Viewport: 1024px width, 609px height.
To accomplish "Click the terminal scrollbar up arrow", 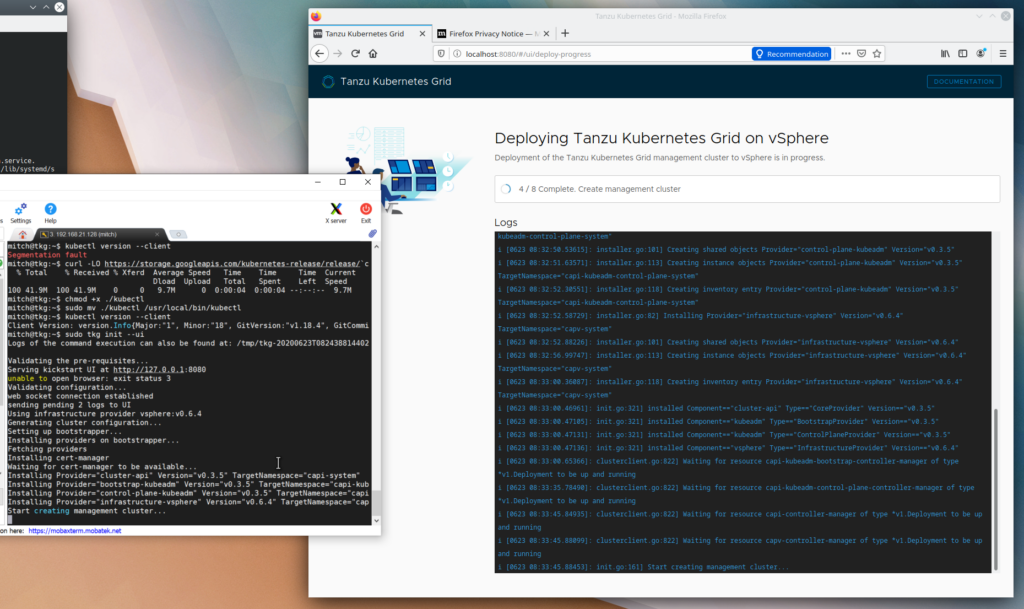I will (376, 247).
